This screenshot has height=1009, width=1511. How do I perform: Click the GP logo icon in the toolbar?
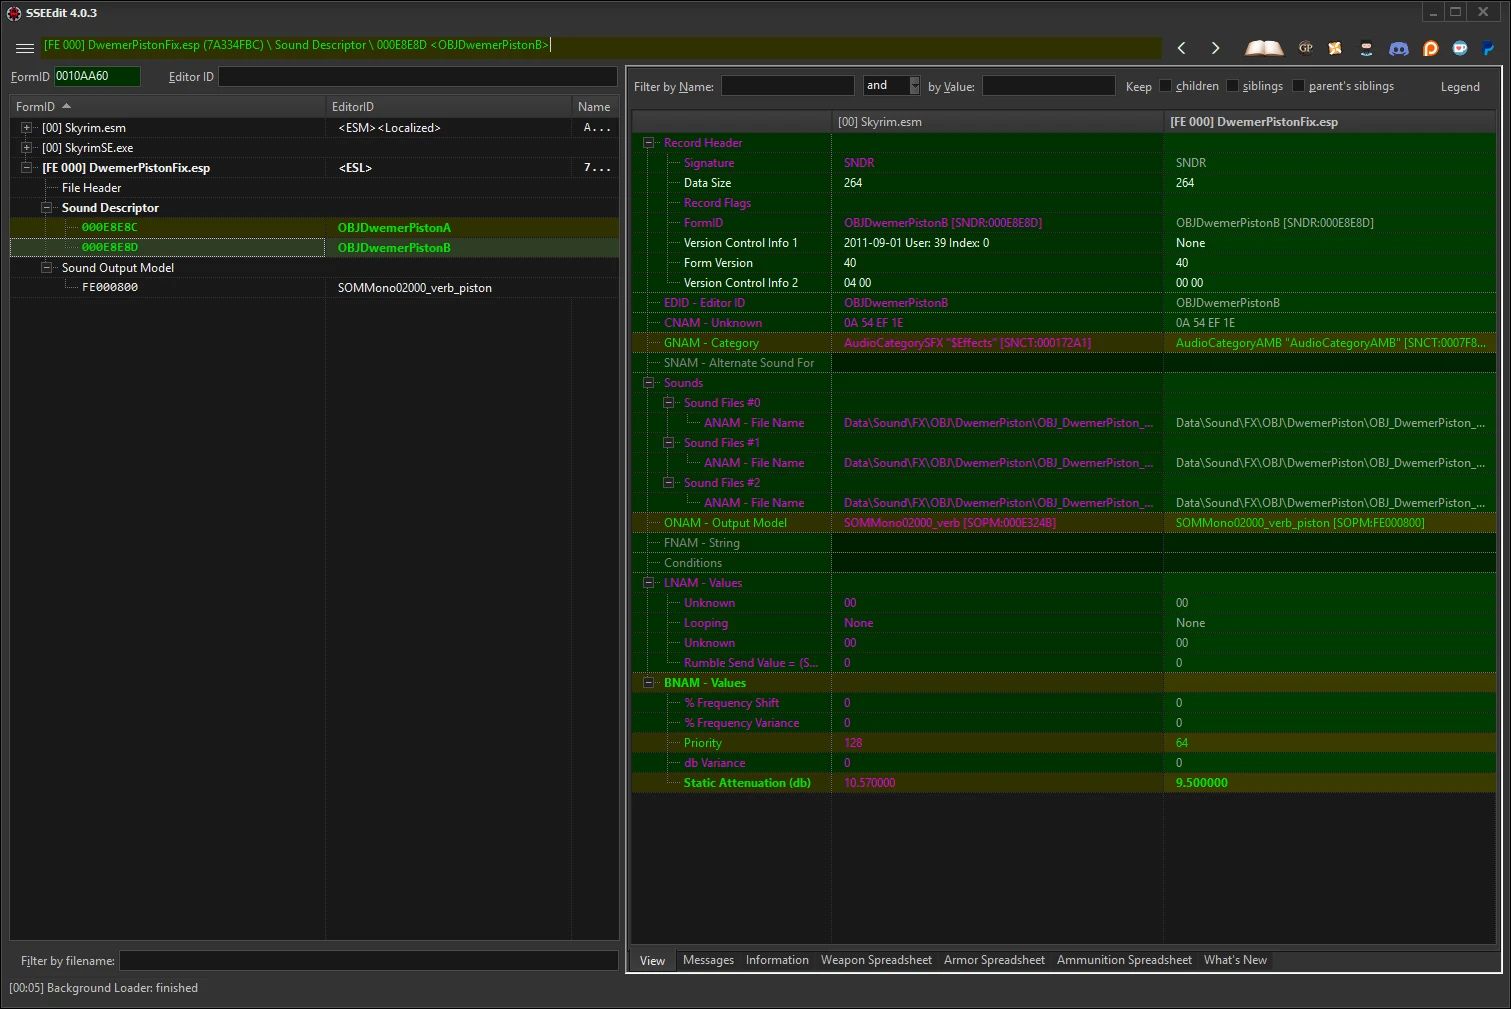(x=1305, y=47)
